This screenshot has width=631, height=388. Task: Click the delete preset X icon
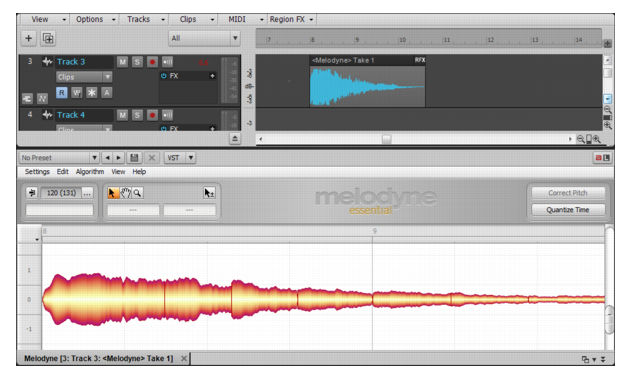click(x=152, y=158)
